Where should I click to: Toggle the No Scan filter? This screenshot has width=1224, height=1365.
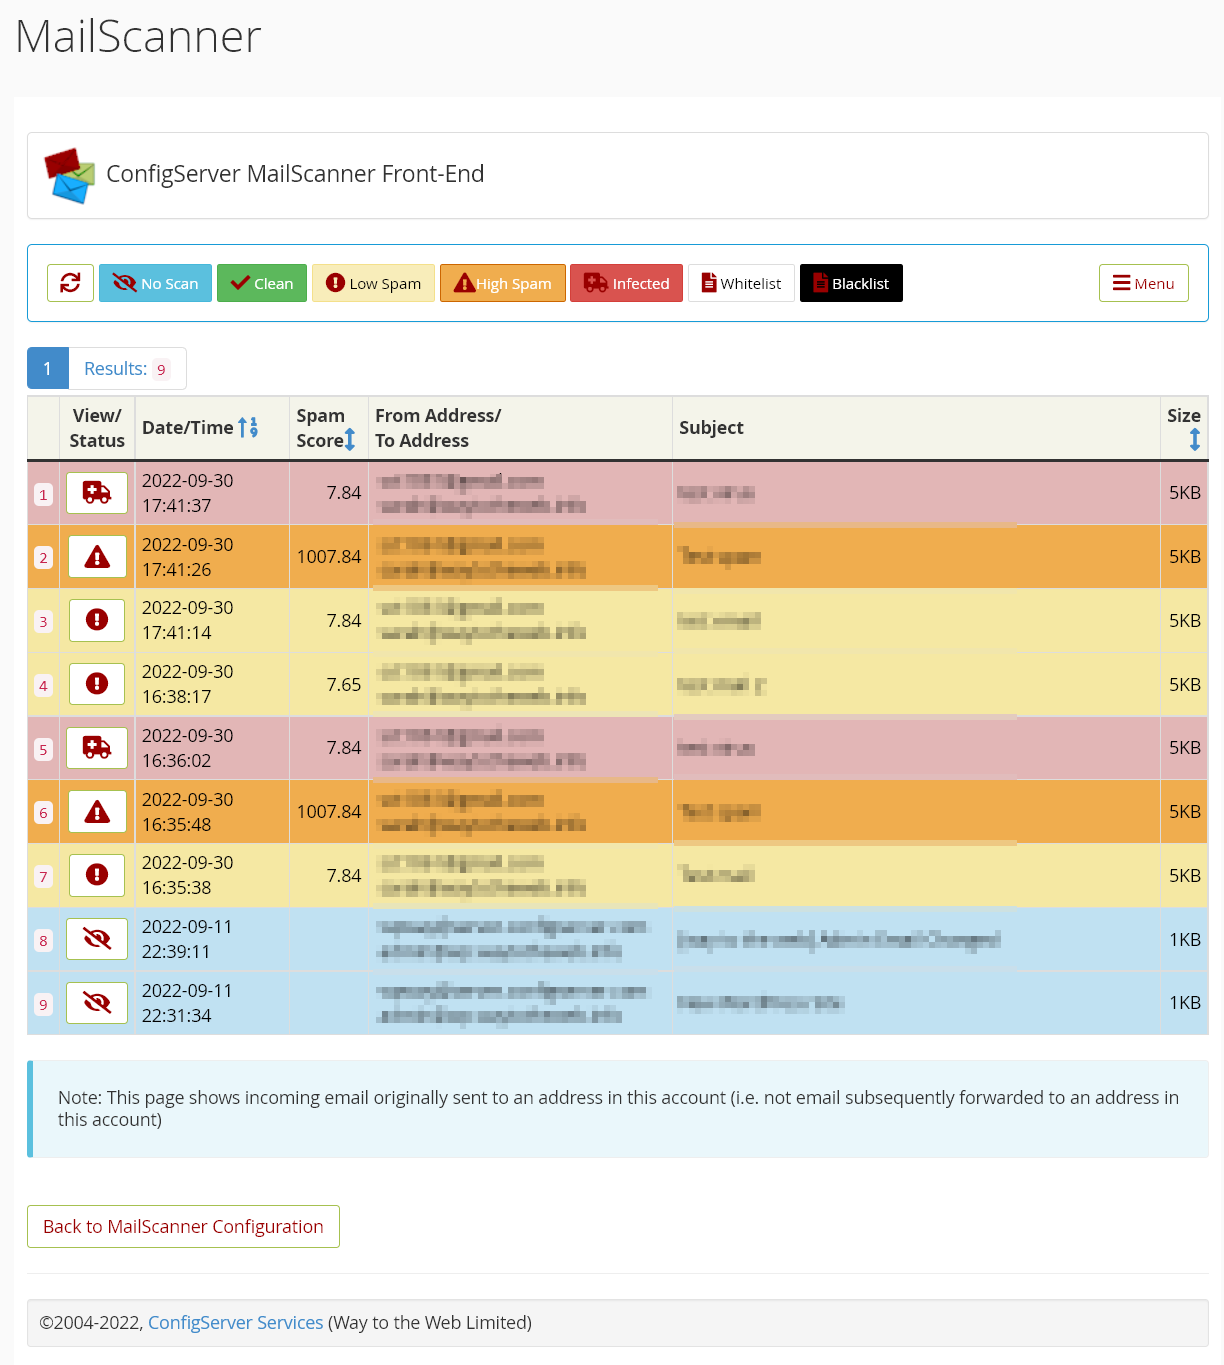click(155, 283)
